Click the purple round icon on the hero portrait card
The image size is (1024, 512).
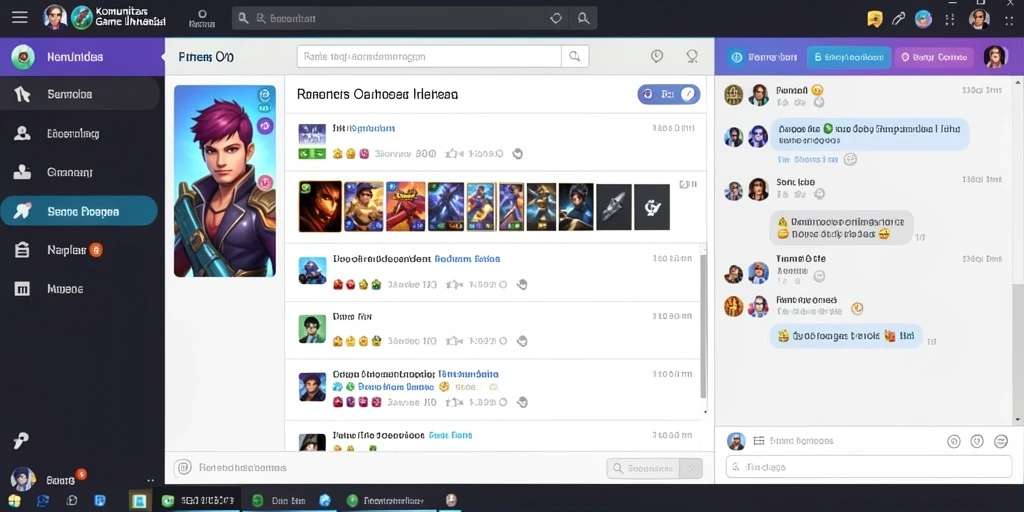[x=264, y=125]
